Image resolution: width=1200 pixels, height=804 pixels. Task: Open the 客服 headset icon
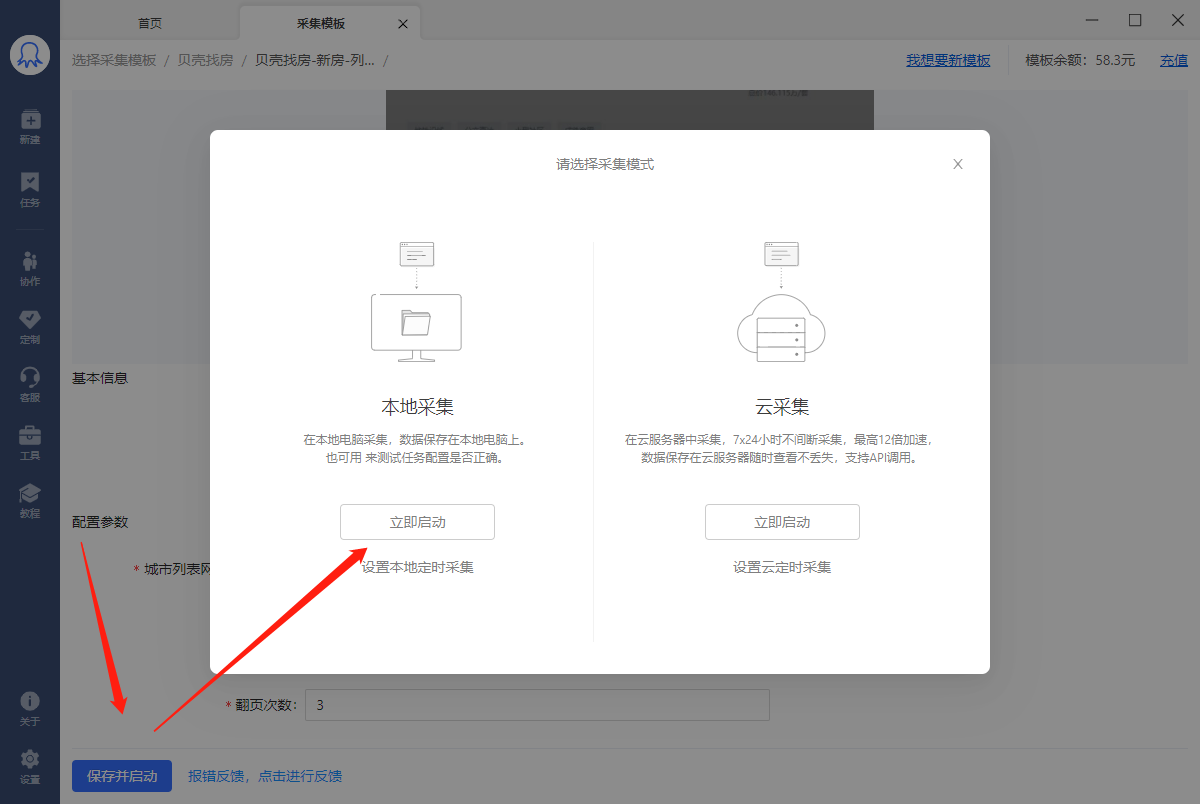tap(30, 384)
